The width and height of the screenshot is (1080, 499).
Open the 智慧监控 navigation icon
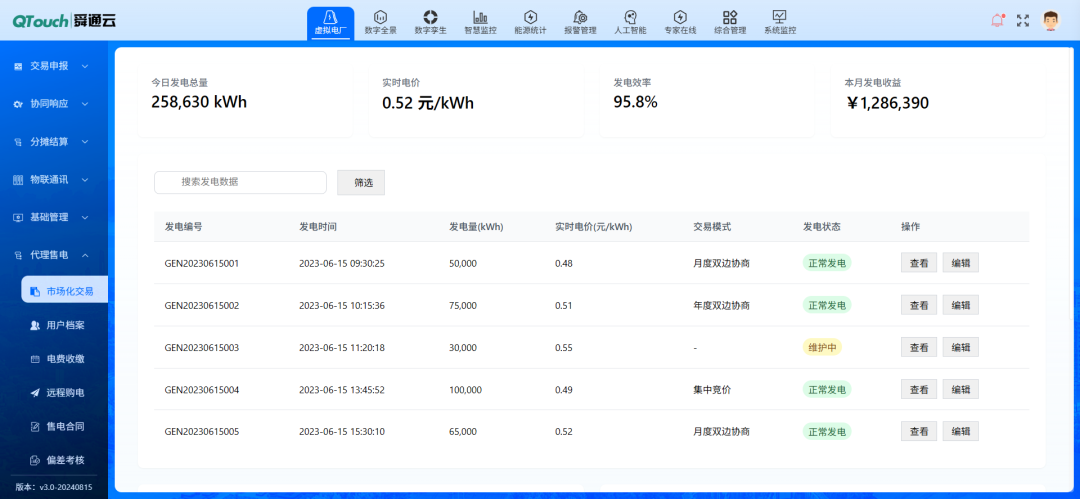coord(480,17)
